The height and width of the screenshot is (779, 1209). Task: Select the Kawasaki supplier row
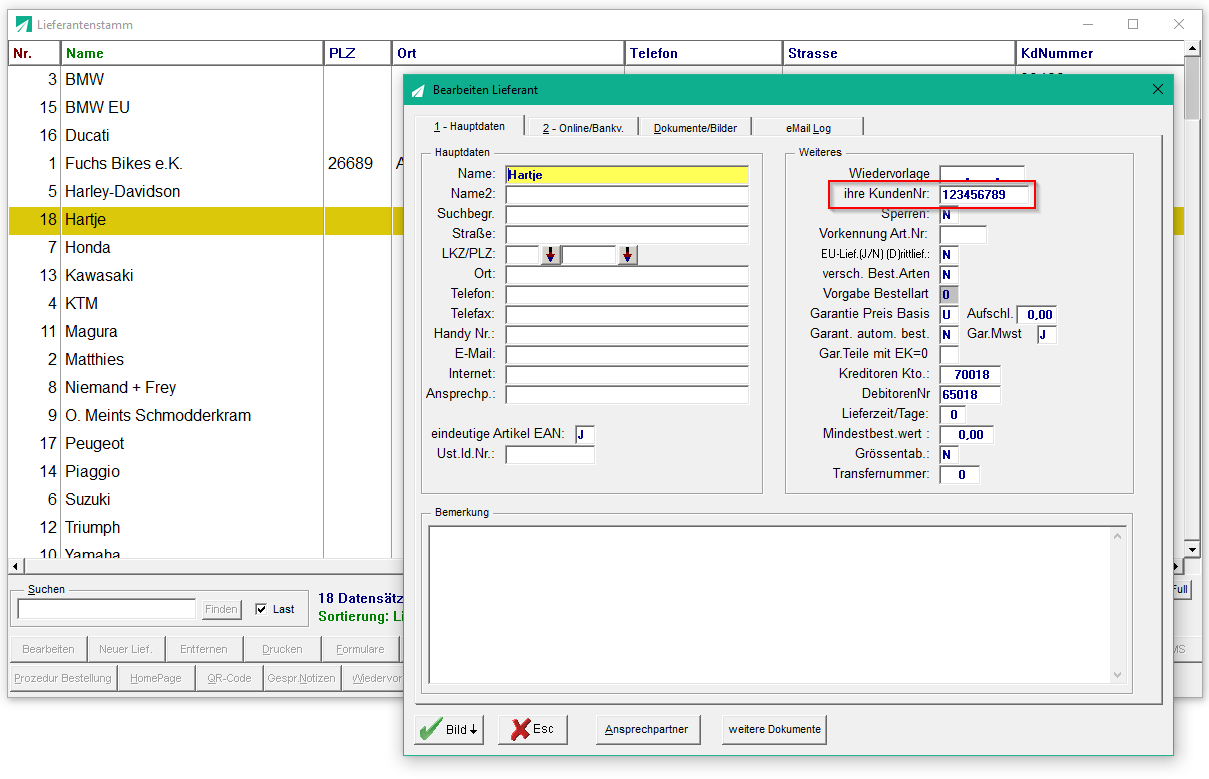click(x=206, y=275)
